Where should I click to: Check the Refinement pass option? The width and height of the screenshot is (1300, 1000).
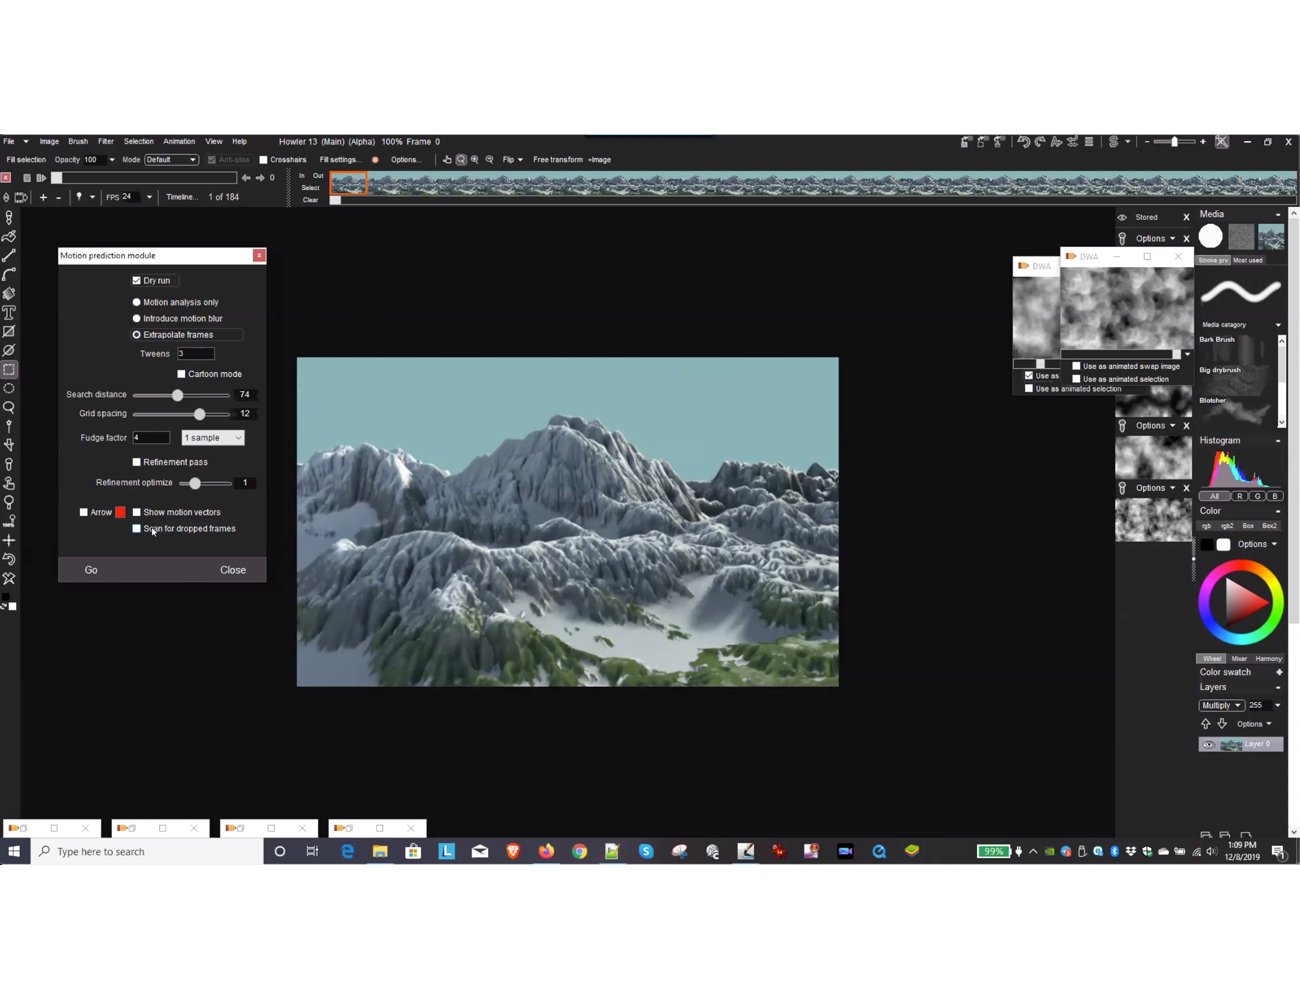tap(137, 461)
